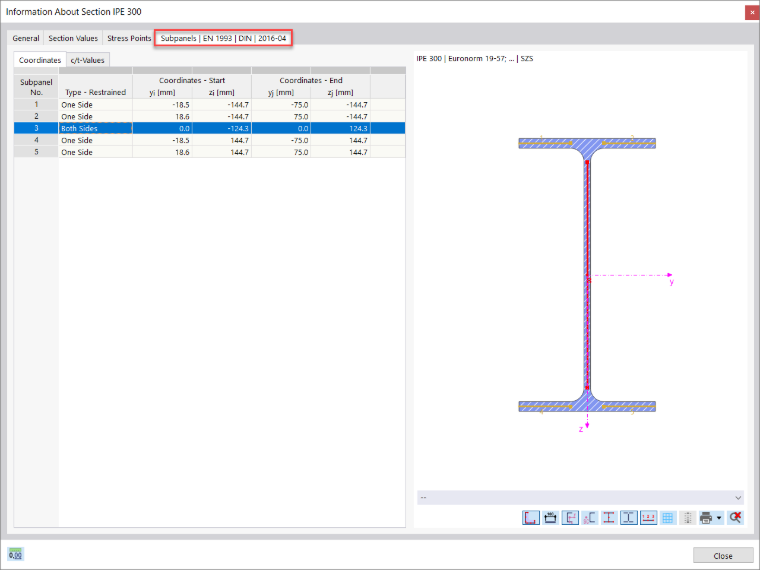Click the yi [mm] column header

coord(162,92)
